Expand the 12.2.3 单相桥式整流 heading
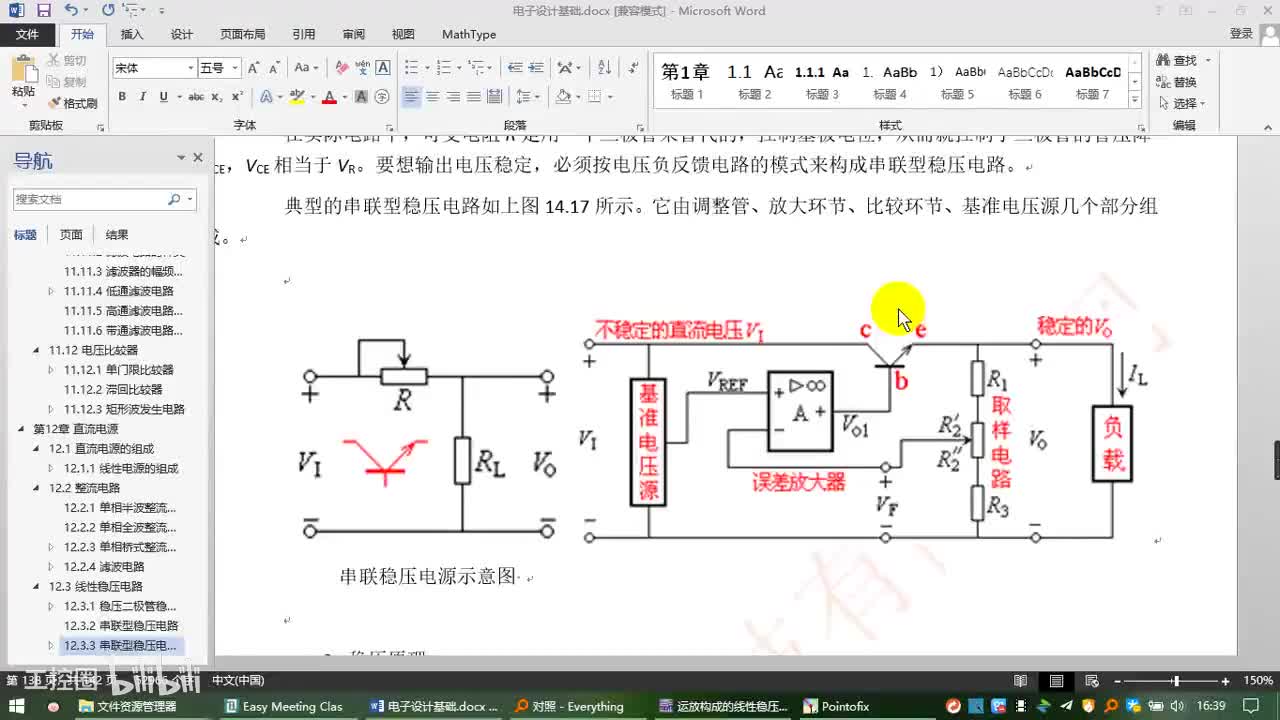 coord(52,547)
